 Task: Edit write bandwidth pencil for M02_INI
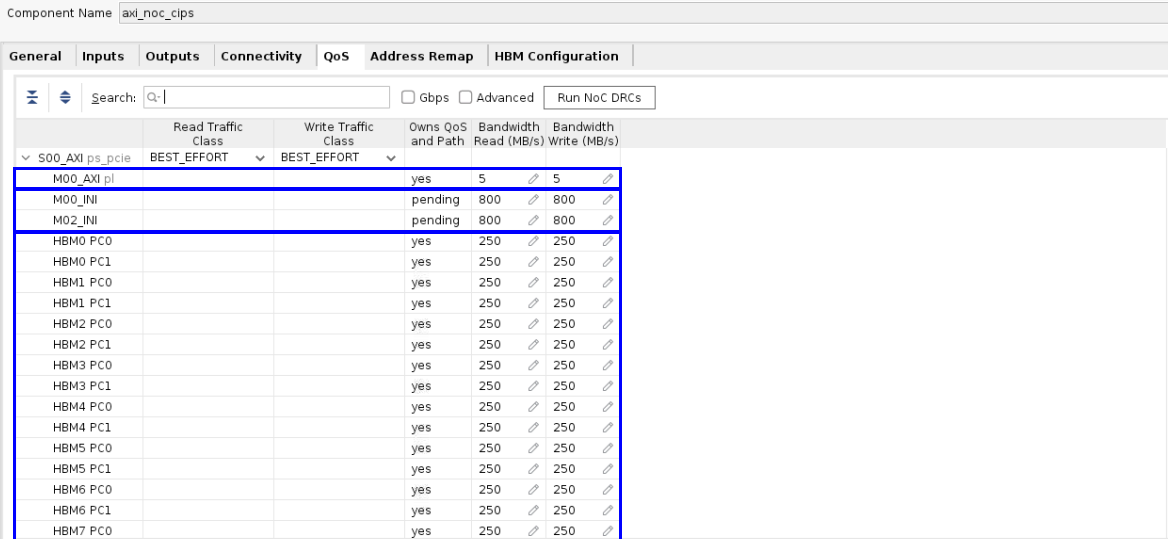(607, 220)
